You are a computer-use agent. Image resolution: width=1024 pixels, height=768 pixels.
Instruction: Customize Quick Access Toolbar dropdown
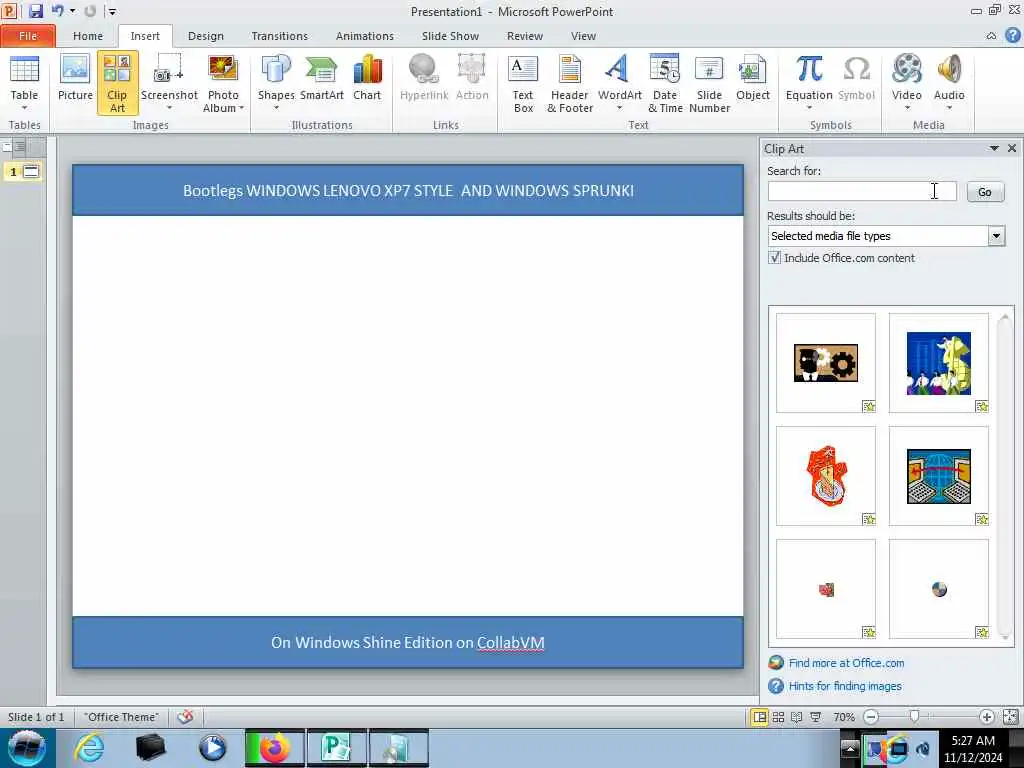[112, 12]
